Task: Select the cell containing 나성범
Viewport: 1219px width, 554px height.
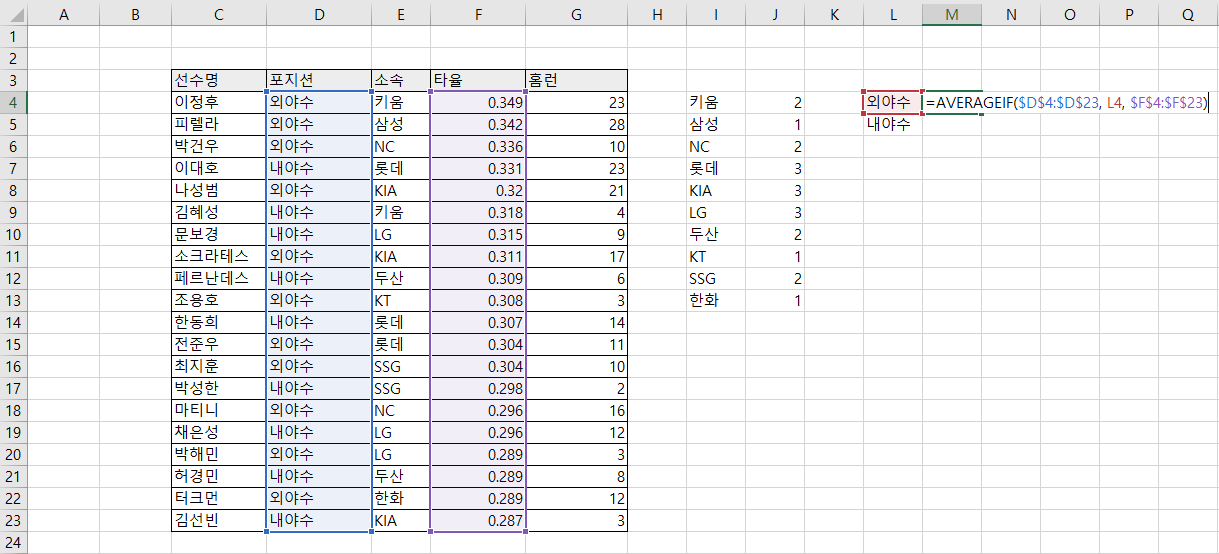Action: click(218, 190)
